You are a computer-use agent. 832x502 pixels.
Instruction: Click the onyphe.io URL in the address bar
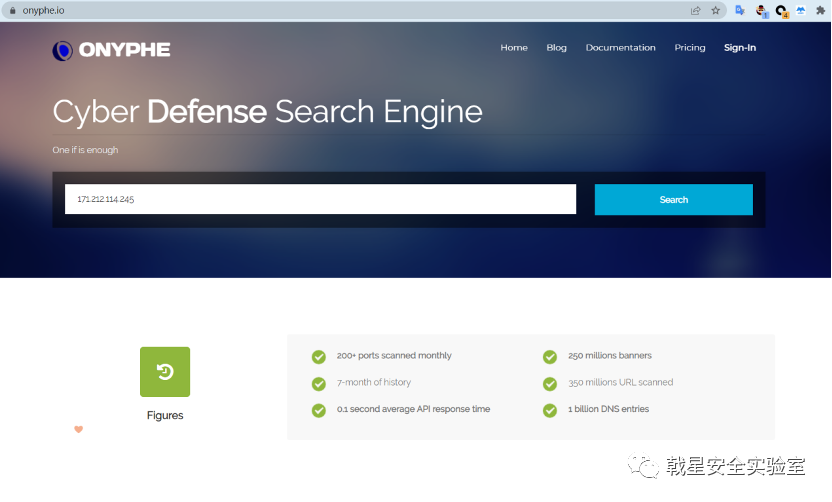tap(44, 11)
